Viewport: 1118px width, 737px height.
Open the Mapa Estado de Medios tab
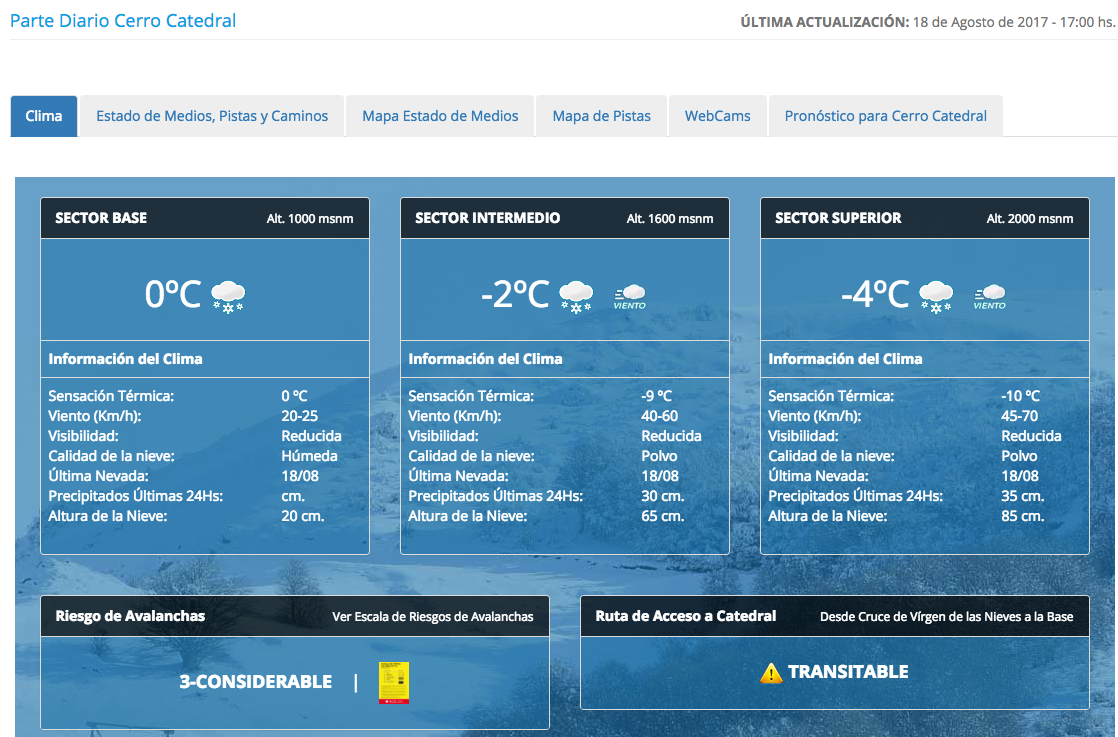[x=440, y=115]
